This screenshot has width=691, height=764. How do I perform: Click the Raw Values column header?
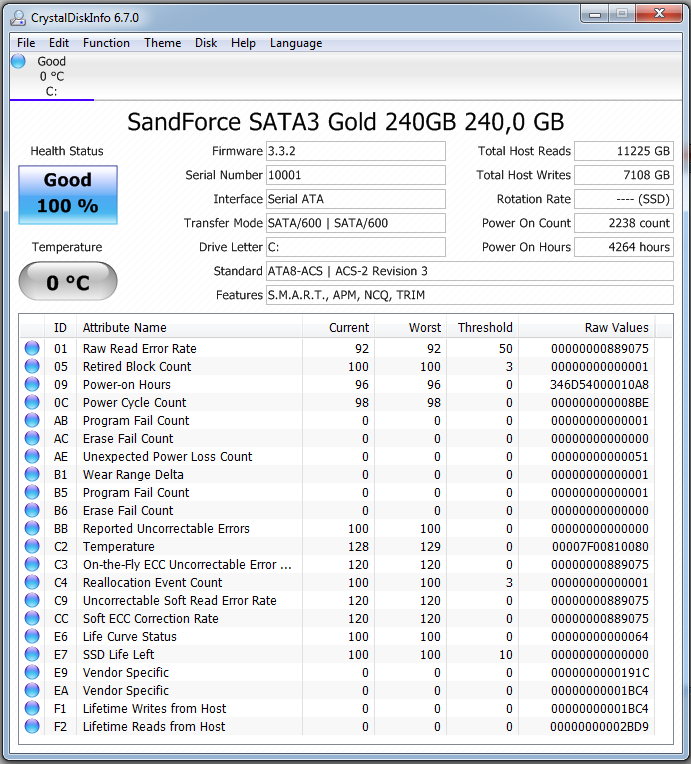point(587,327)
